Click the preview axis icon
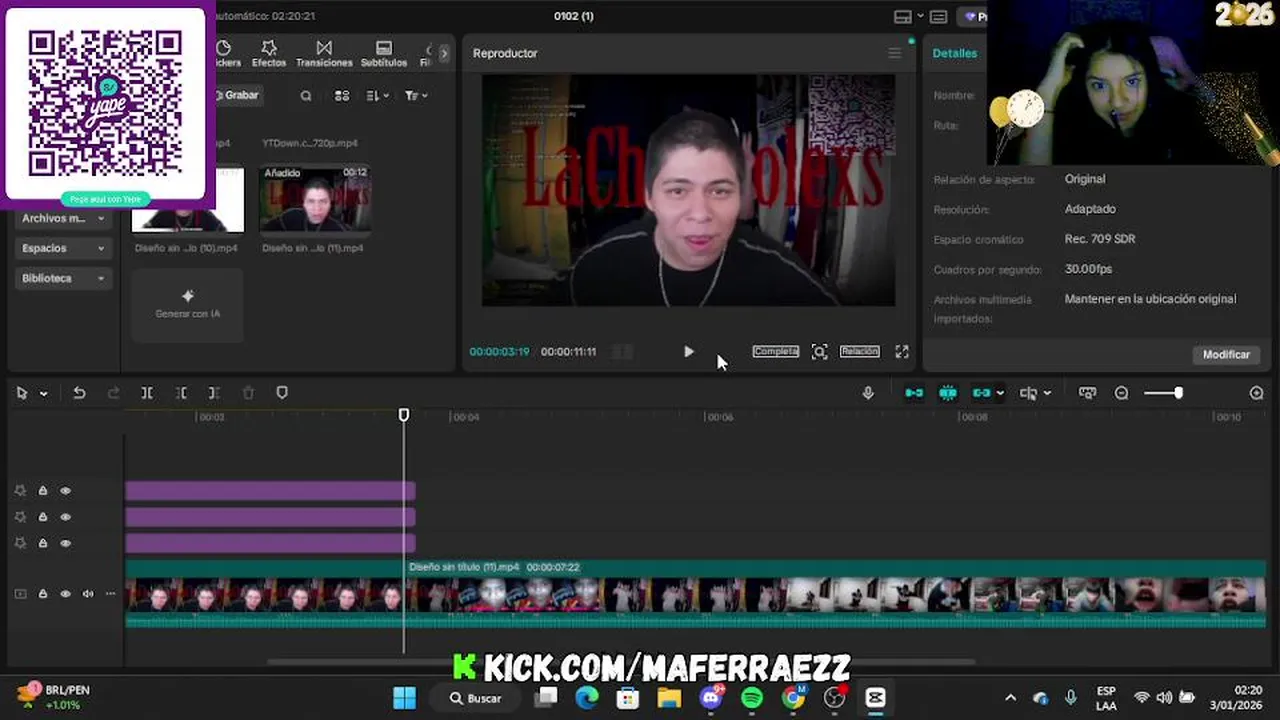Viewport: 1280px width, 720px height. (1028, 393)
